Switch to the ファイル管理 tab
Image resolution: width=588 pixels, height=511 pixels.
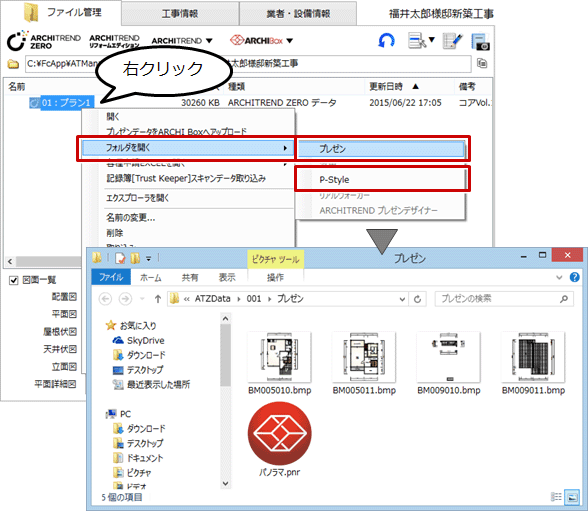tap(62, 12)
